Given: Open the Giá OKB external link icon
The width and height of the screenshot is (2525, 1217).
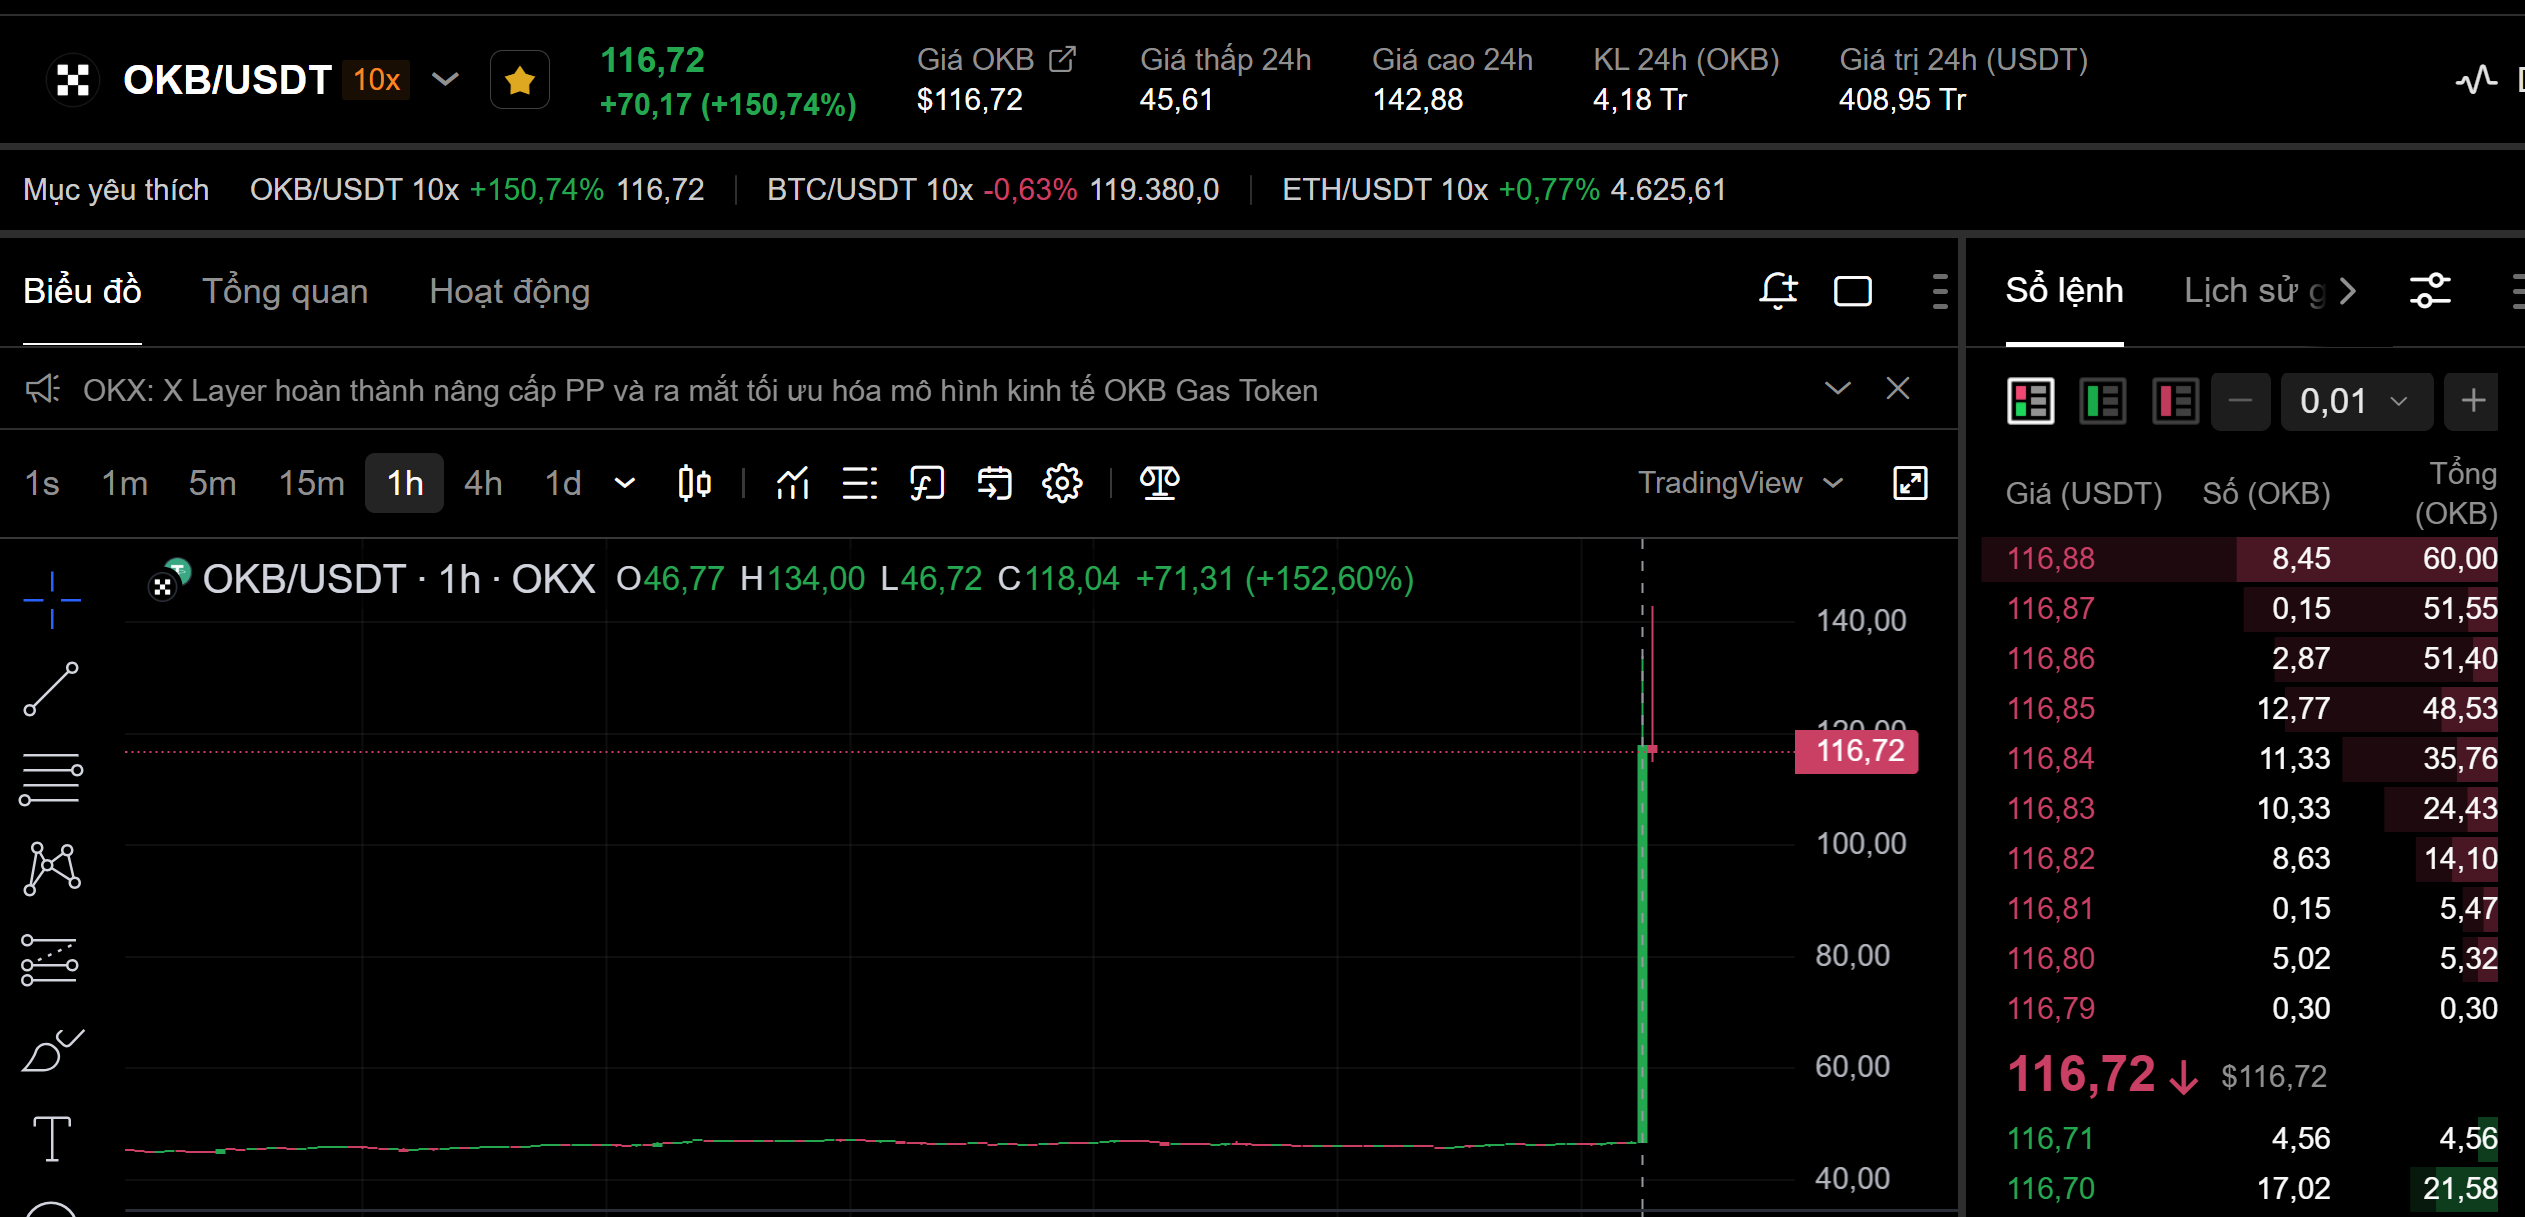Looking at the screenshot, I should click(x=1062, y=59).
